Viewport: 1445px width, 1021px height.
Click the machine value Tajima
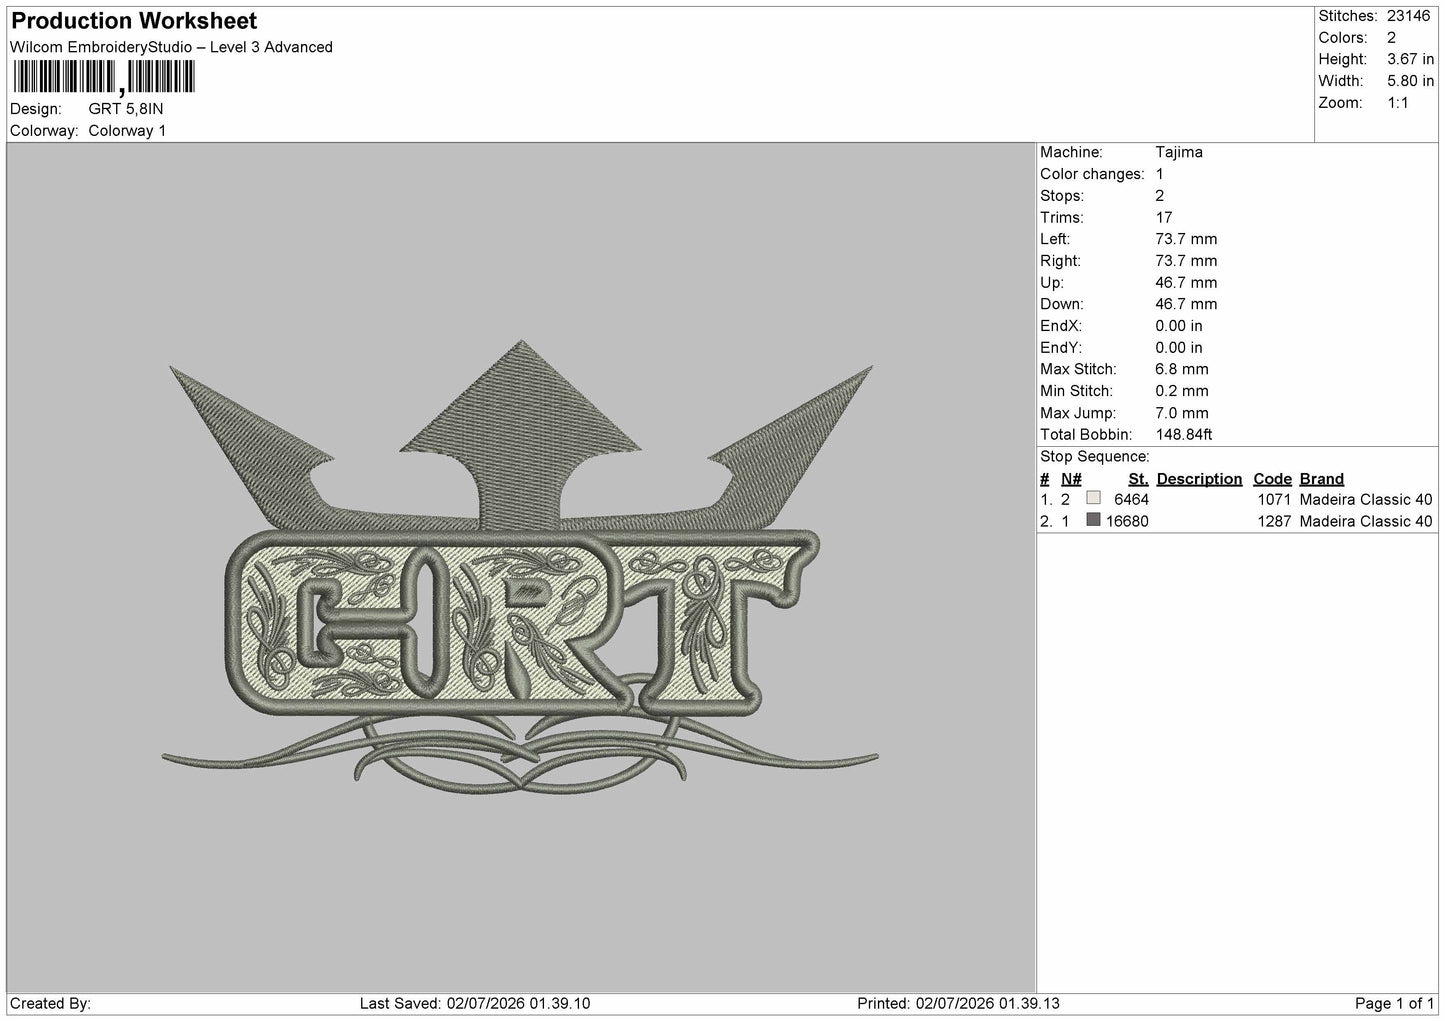[1179, 153]
